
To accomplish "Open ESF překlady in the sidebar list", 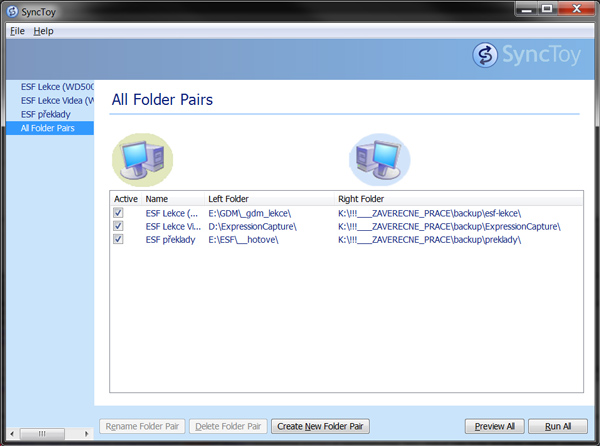I will pyautogui.click(x=46, y=114).
